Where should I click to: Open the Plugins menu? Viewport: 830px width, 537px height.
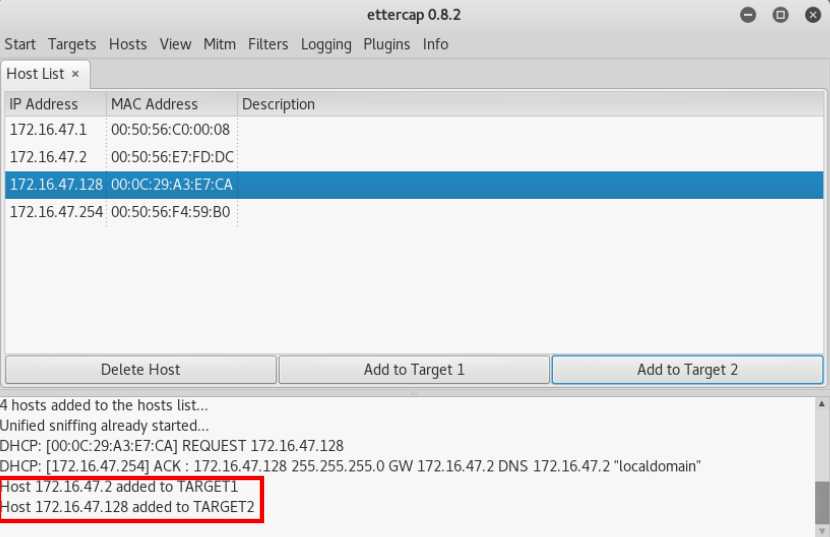click(387, 44)
